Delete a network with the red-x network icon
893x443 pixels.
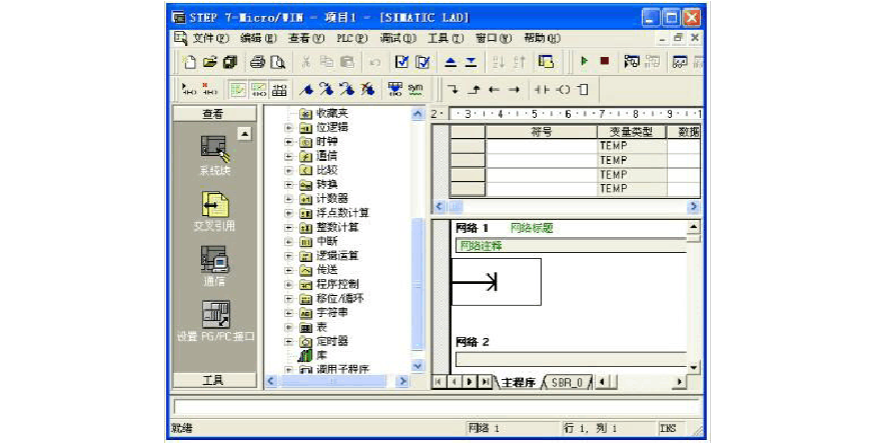tap(209, 89)
